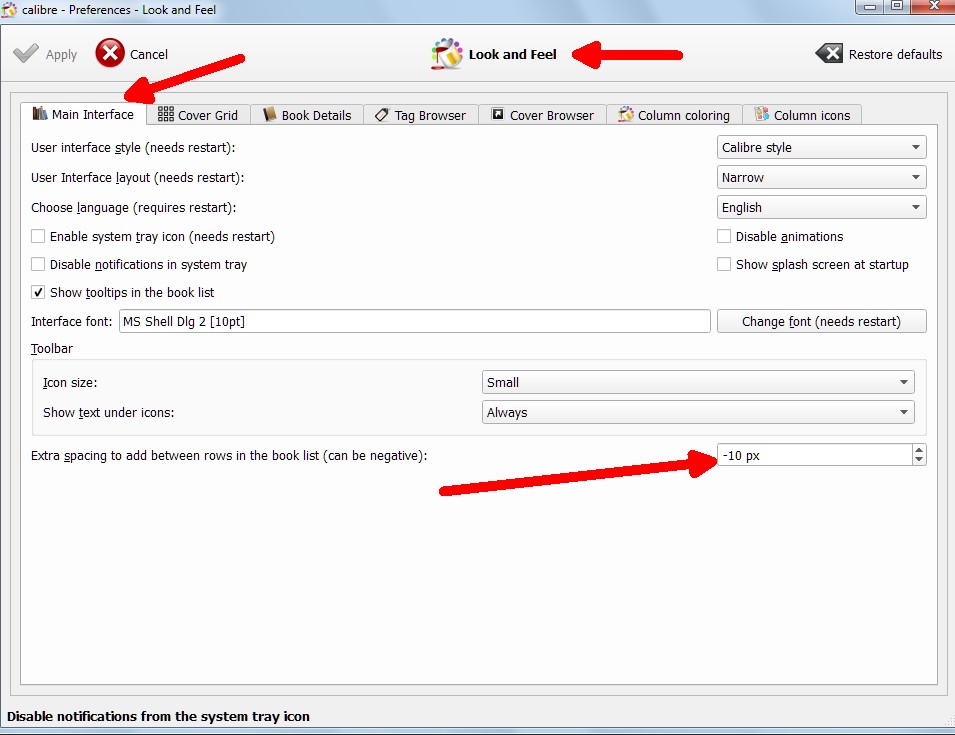Click Change font (needs restart) button
Screen dimensions: 955x735
coord(822,322)
